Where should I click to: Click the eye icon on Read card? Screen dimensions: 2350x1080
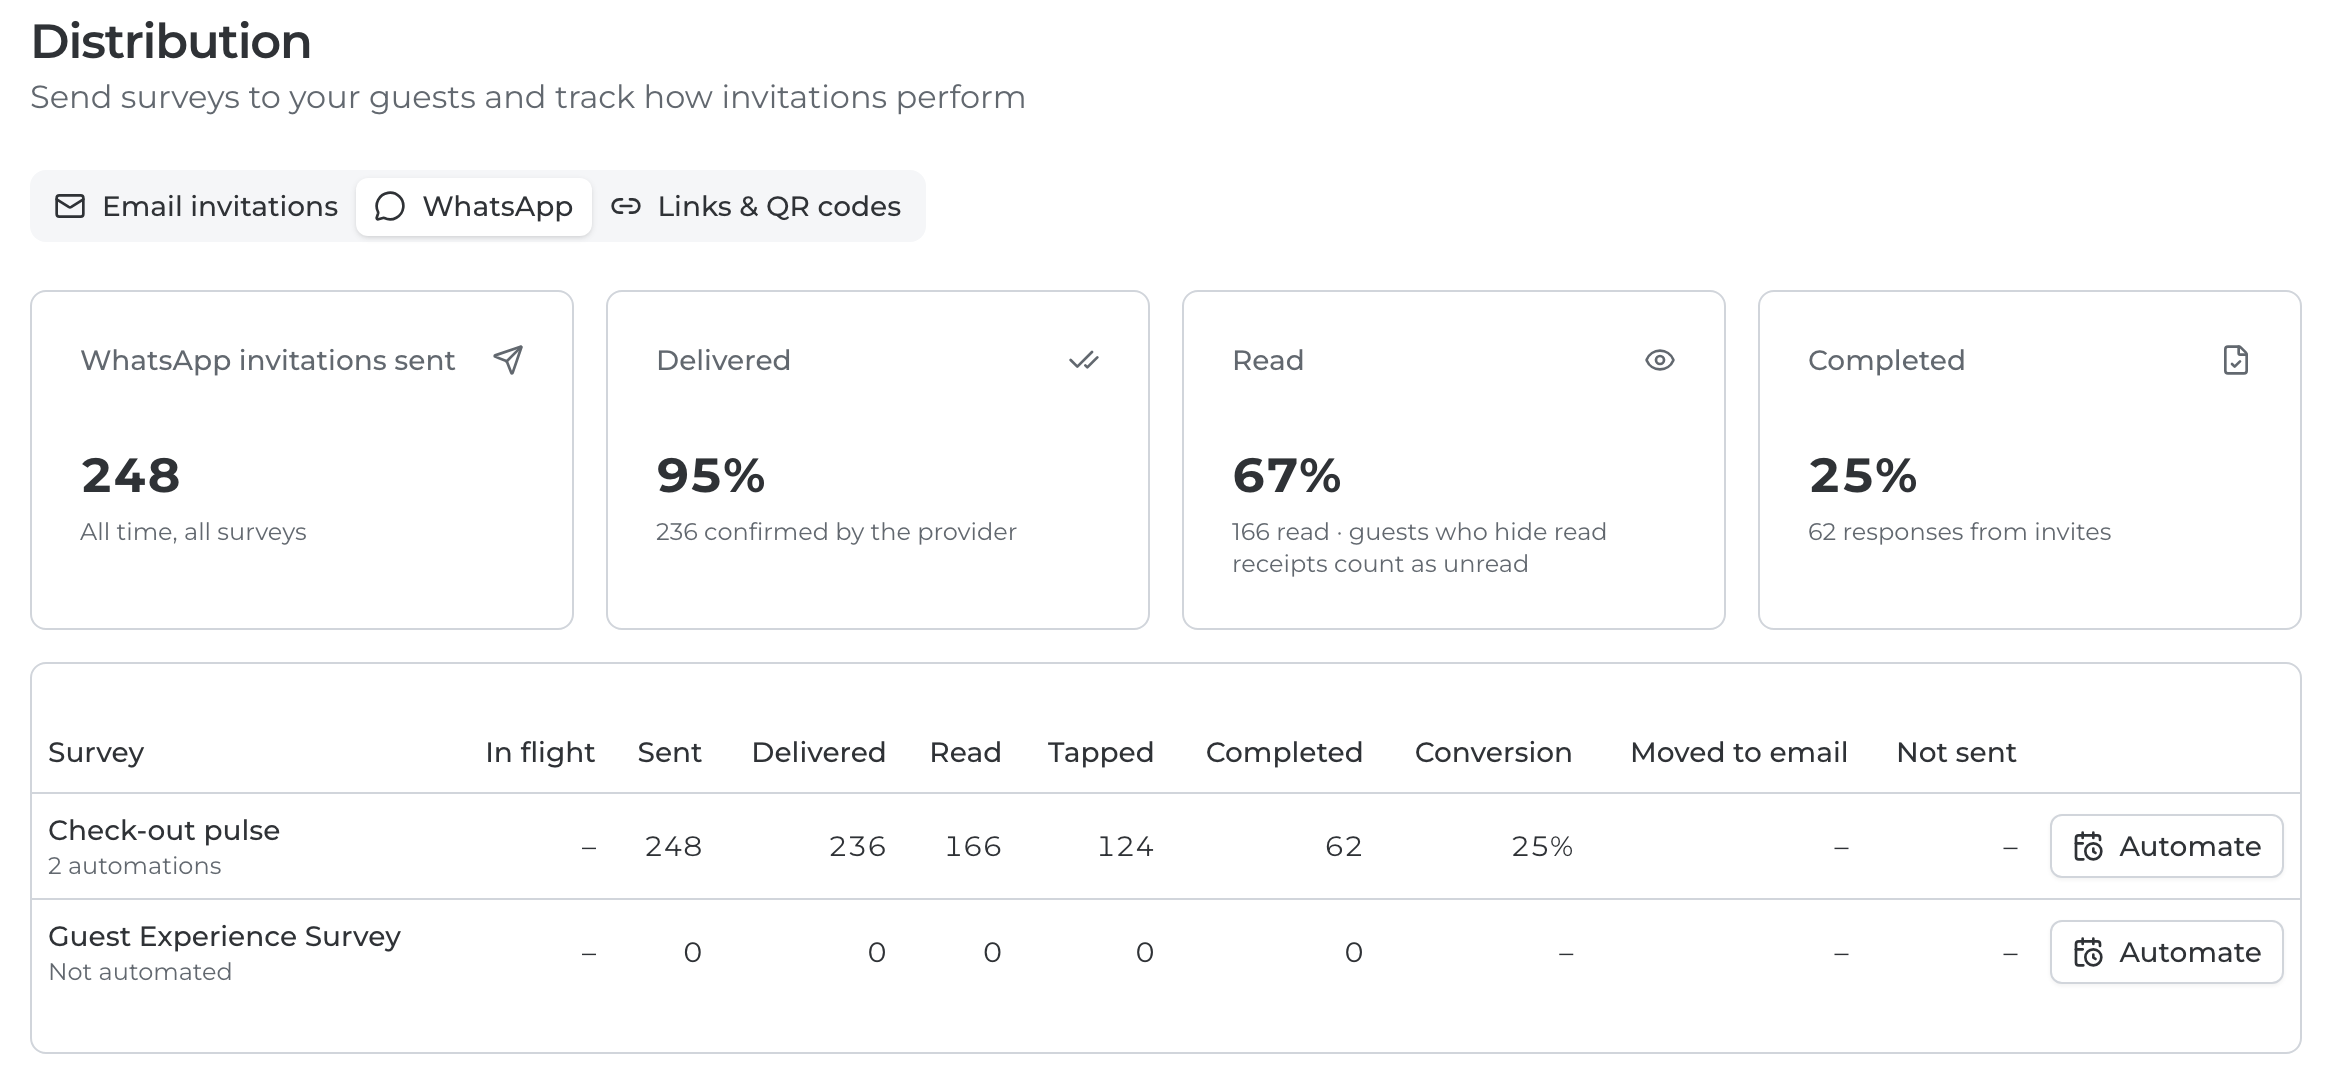pyautogui.click(x=1660, y=360)
